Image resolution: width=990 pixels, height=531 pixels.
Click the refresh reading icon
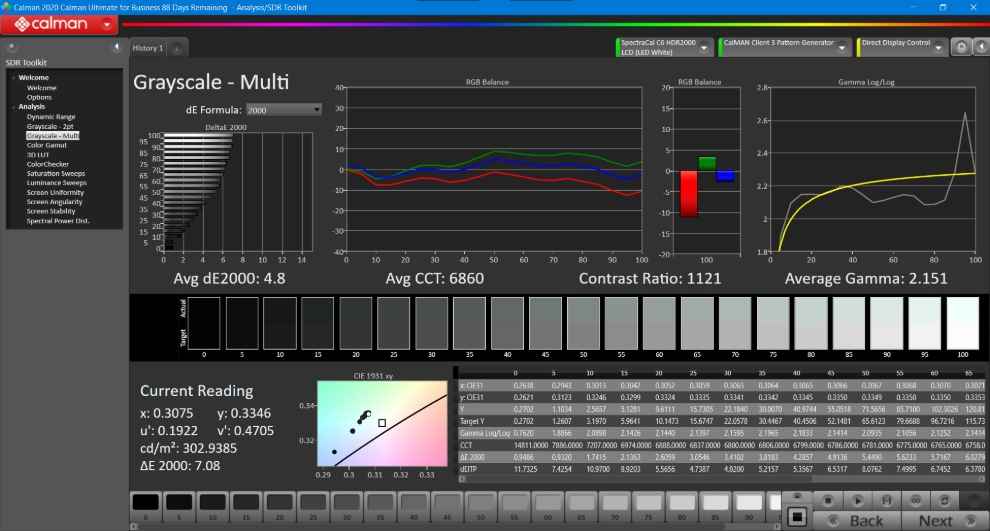(944, 500)
